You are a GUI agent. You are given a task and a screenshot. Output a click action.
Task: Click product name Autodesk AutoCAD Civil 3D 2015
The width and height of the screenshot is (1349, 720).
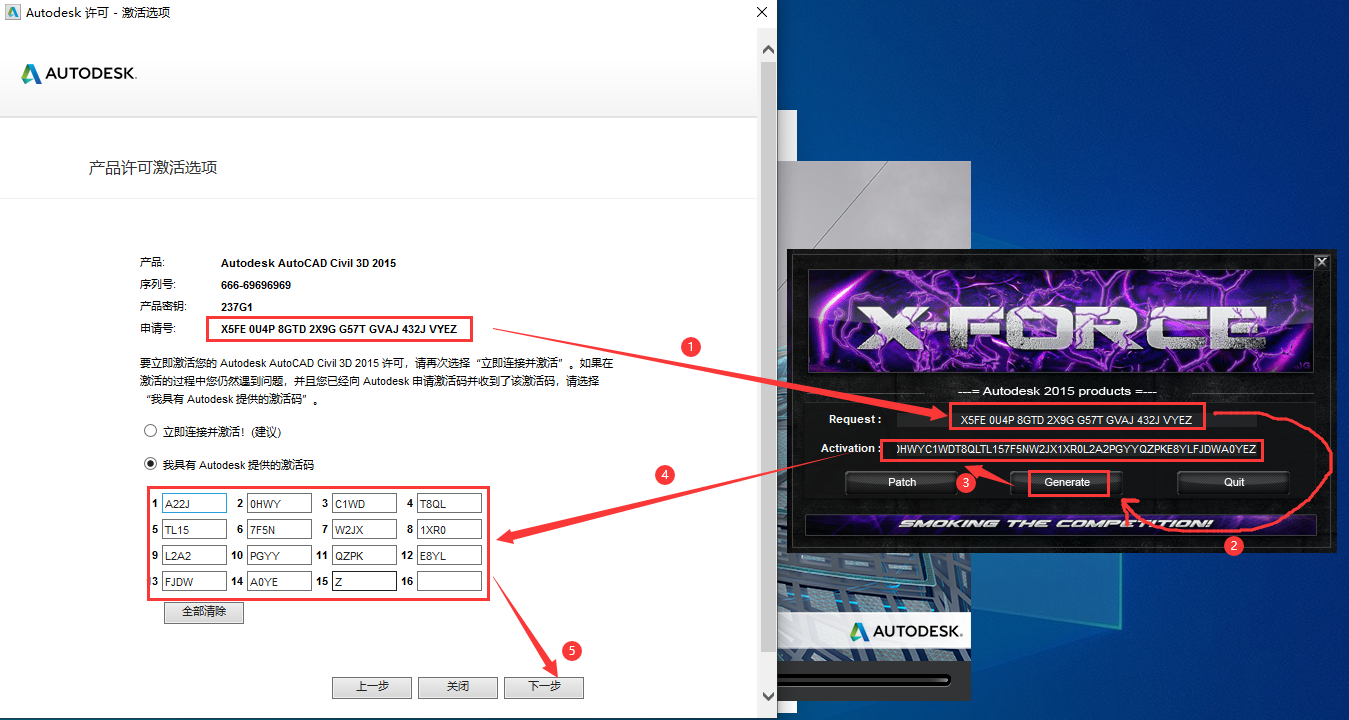tap(308, 263)
